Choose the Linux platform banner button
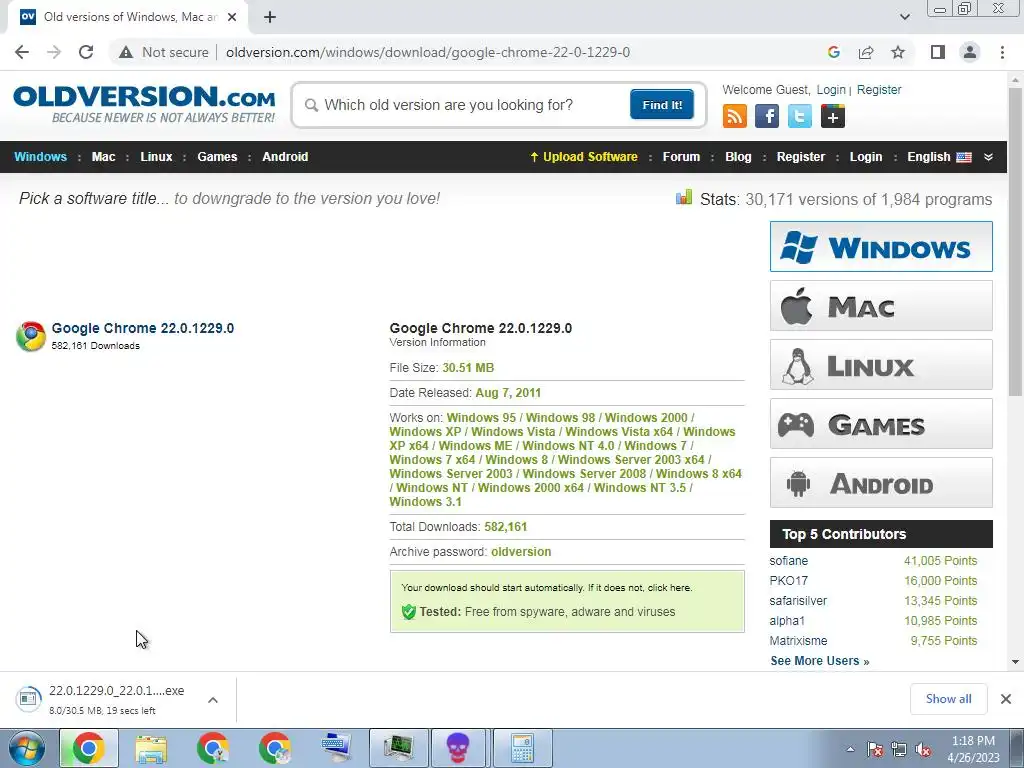 [881, 364]
